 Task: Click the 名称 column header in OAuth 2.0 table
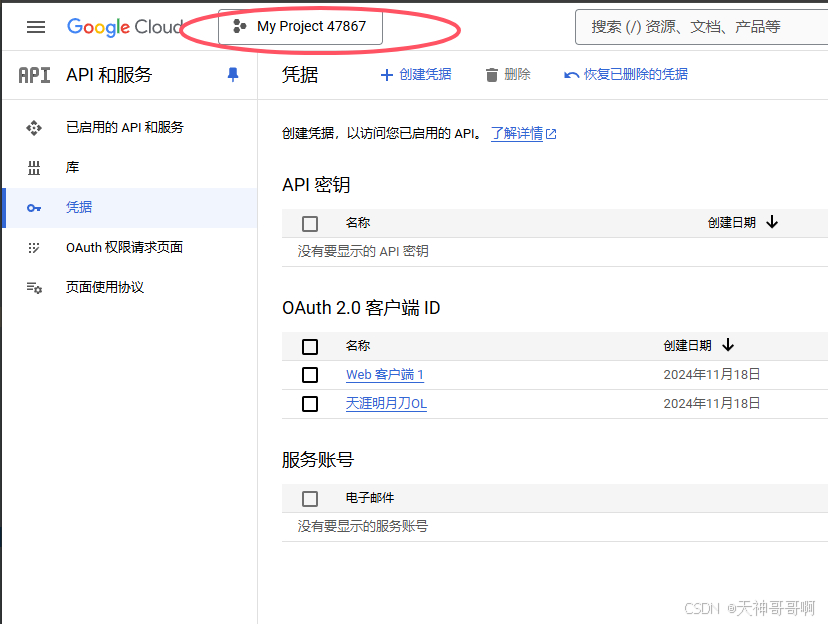[x=357, y=346]
